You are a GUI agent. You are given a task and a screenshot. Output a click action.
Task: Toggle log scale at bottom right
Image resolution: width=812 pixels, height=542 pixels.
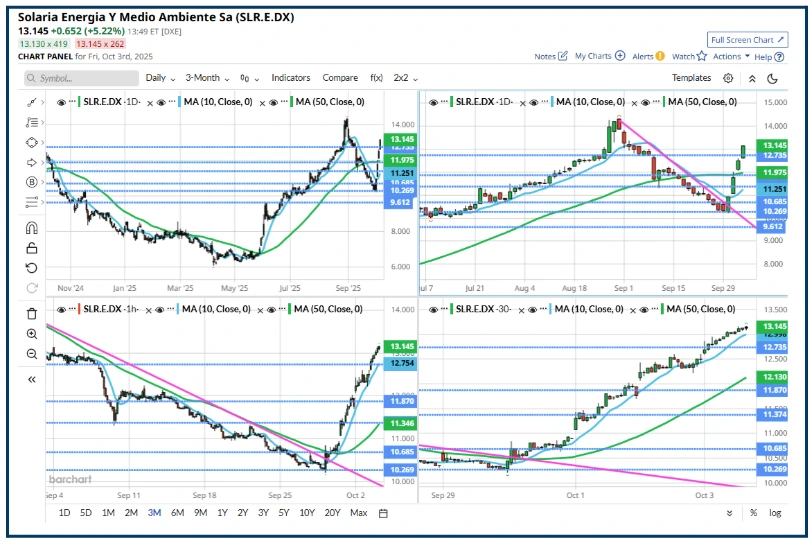pyautogui.click(x=775, y=513)
